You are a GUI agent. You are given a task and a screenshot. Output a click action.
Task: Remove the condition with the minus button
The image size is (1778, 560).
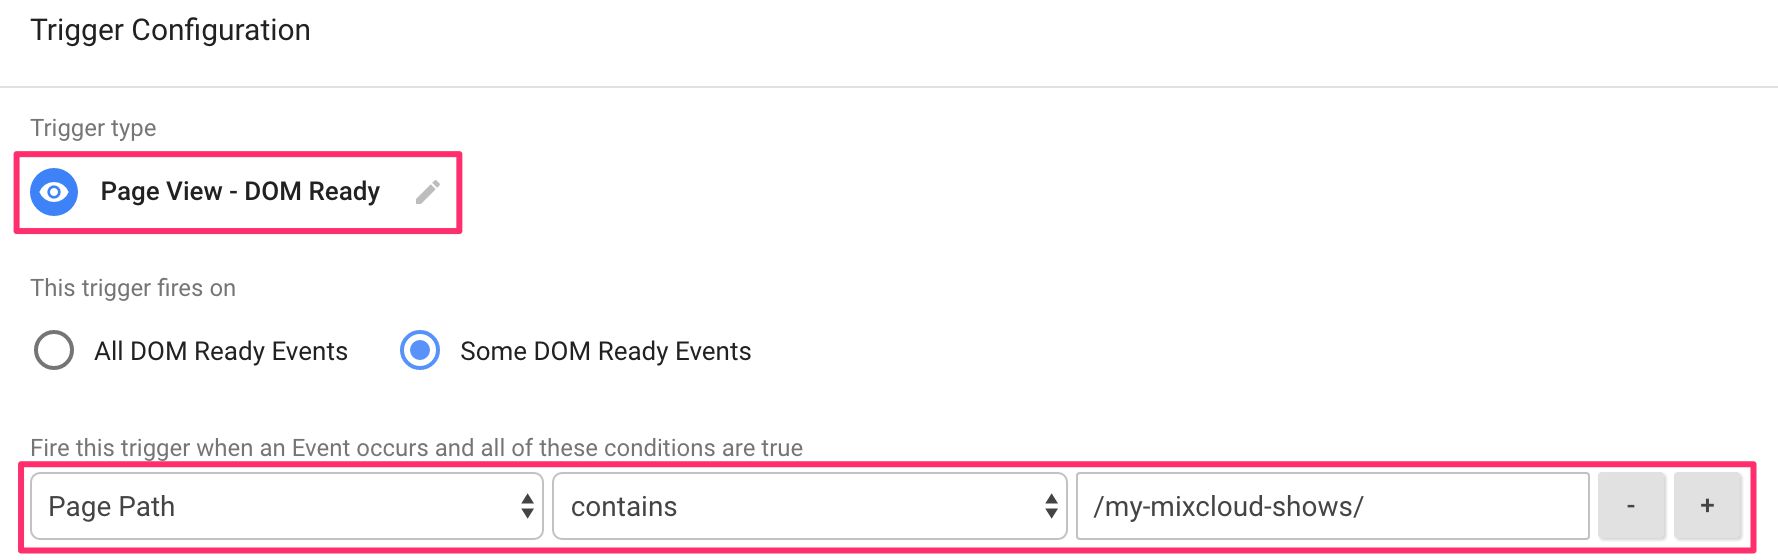(1632, 506)
